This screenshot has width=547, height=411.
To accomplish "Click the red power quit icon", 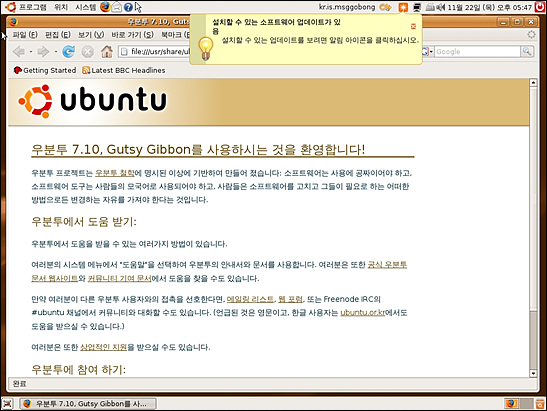I will 540,7.
